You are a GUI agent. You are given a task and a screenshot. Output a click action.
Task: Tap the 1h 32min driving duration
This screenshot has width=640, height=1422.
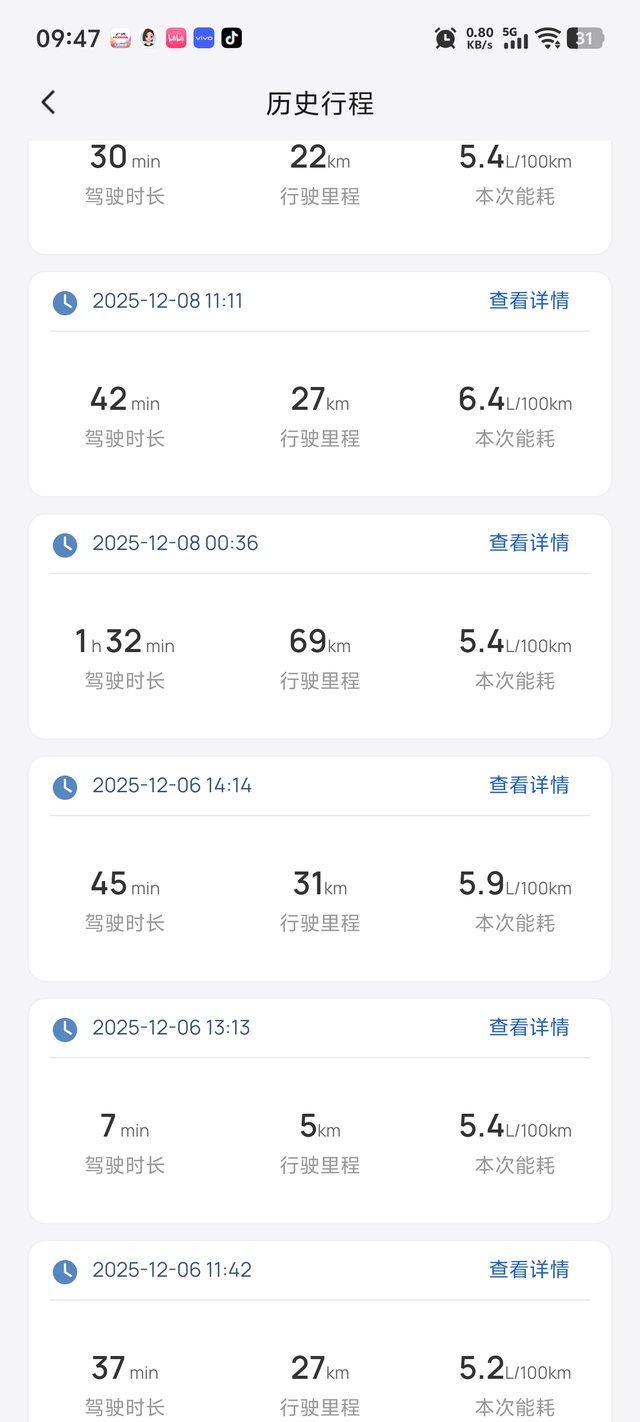tap(125, 642)
